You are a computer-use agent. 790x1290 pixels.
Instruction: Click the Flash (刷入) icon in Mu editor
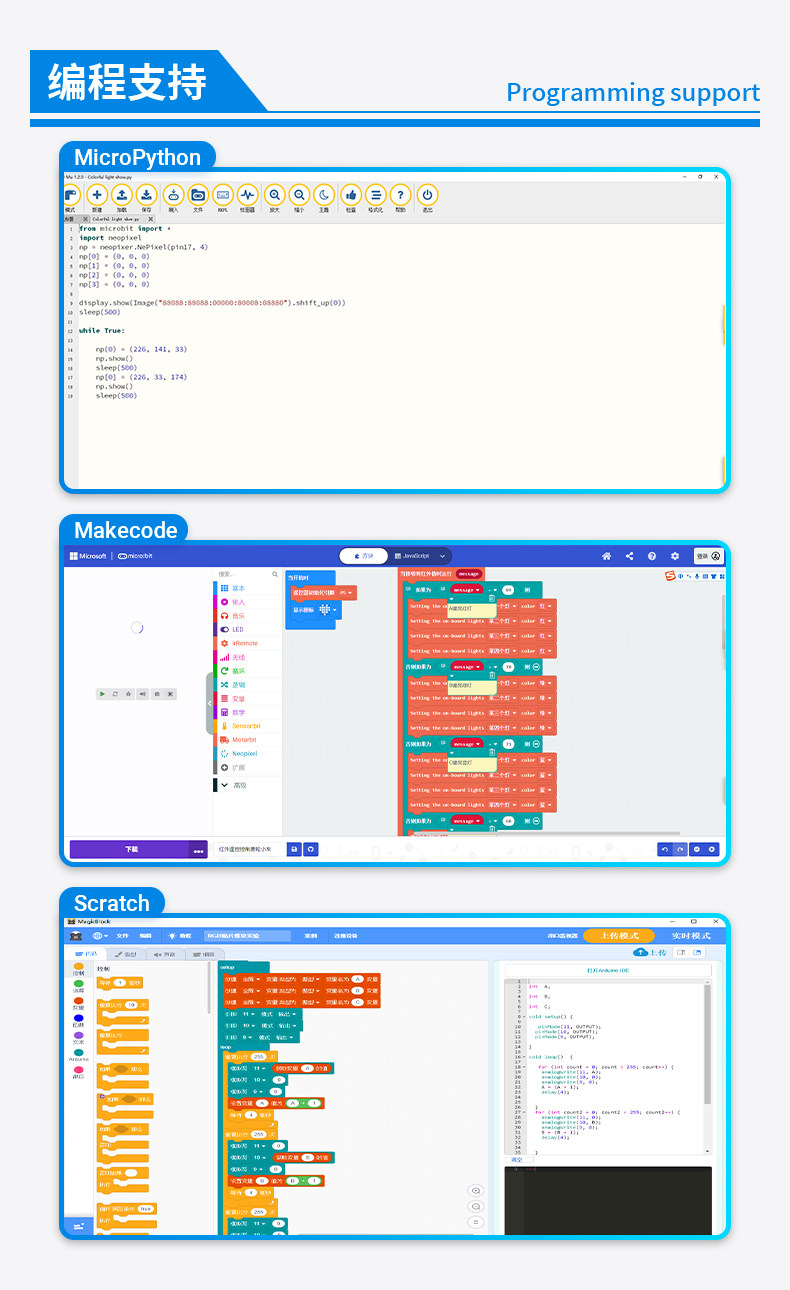point(173,197)
